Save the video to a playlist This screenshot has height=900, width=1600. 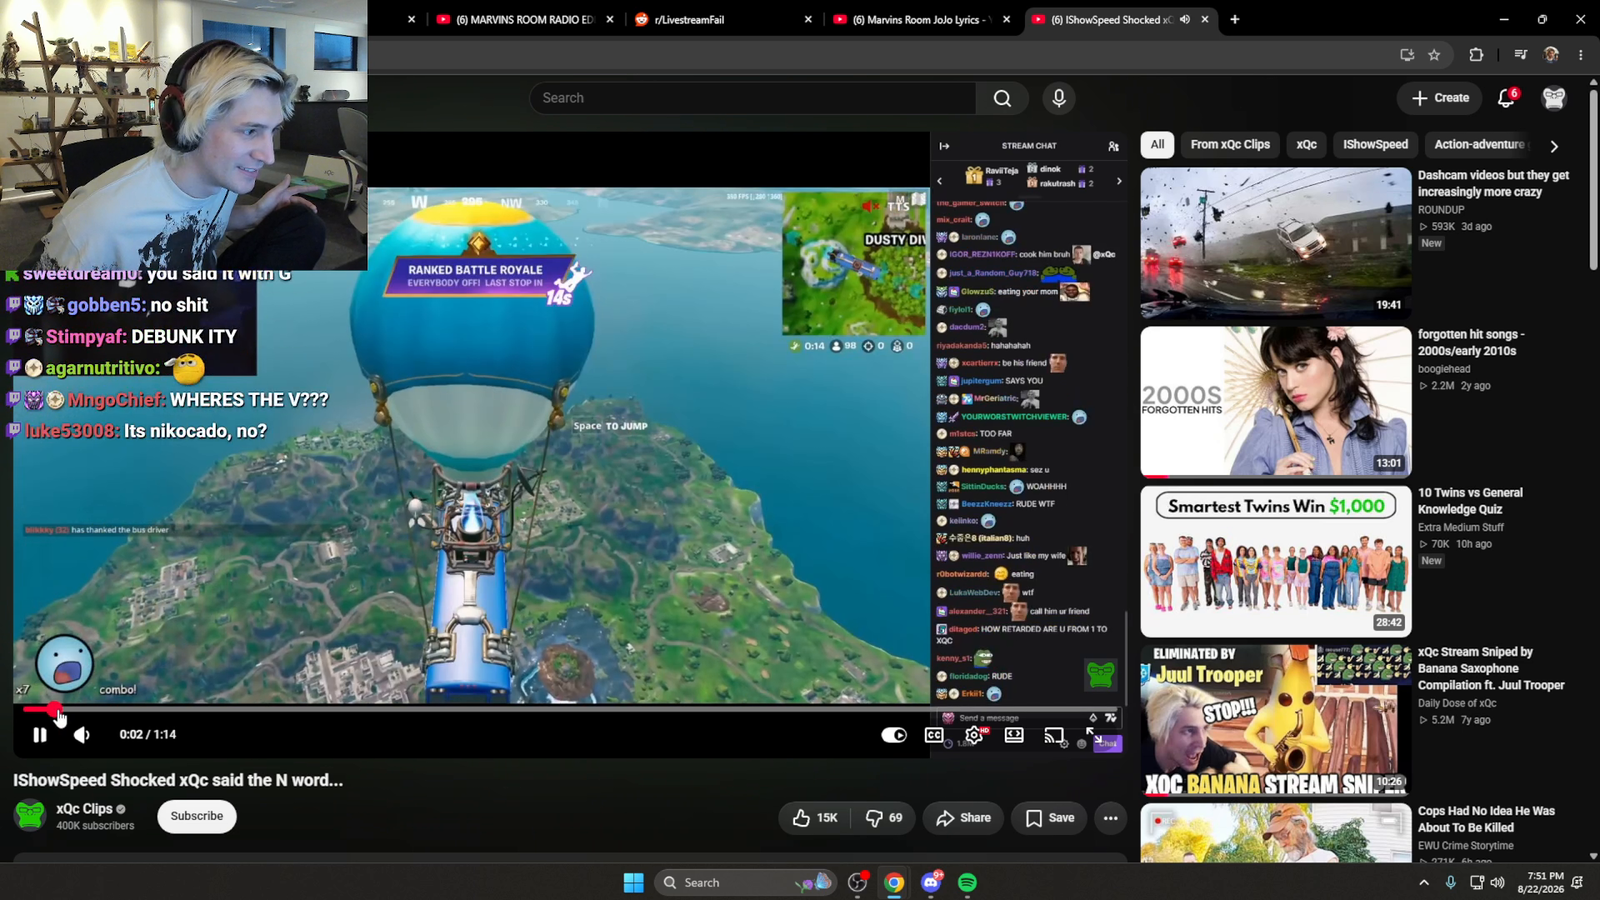coord(1050,818)
